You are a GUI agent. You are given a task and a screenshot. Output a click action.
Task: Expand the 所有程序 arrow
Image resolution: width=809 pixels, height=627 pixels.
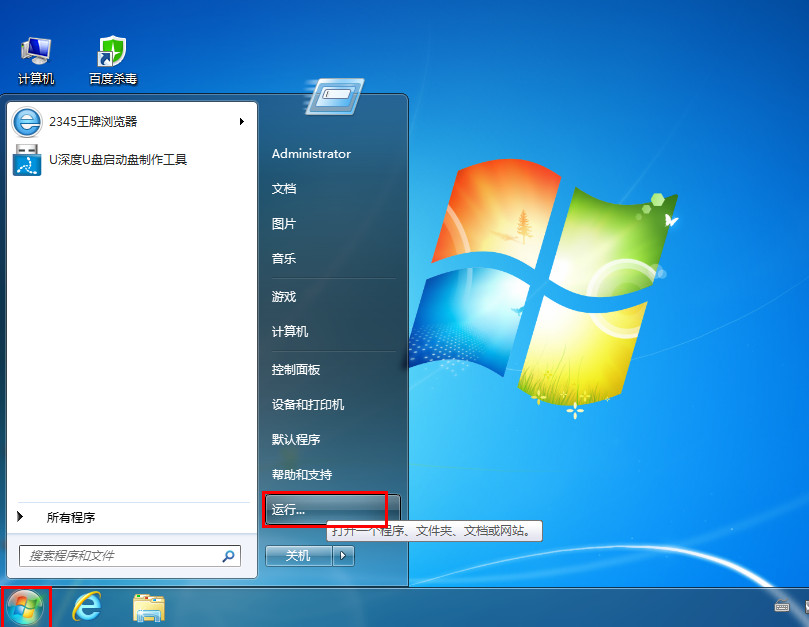pyautogui.click(x=20, y=517)
